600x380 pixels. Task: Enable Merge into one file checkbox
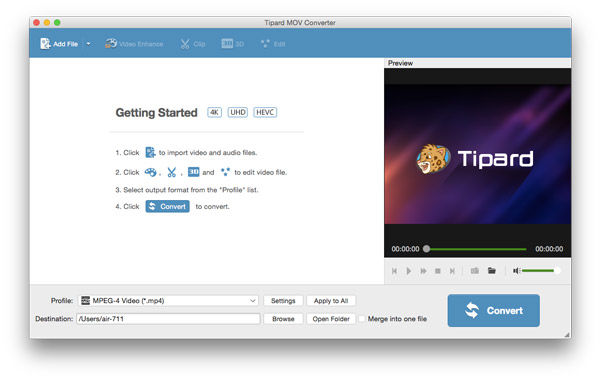click(362, 319)
